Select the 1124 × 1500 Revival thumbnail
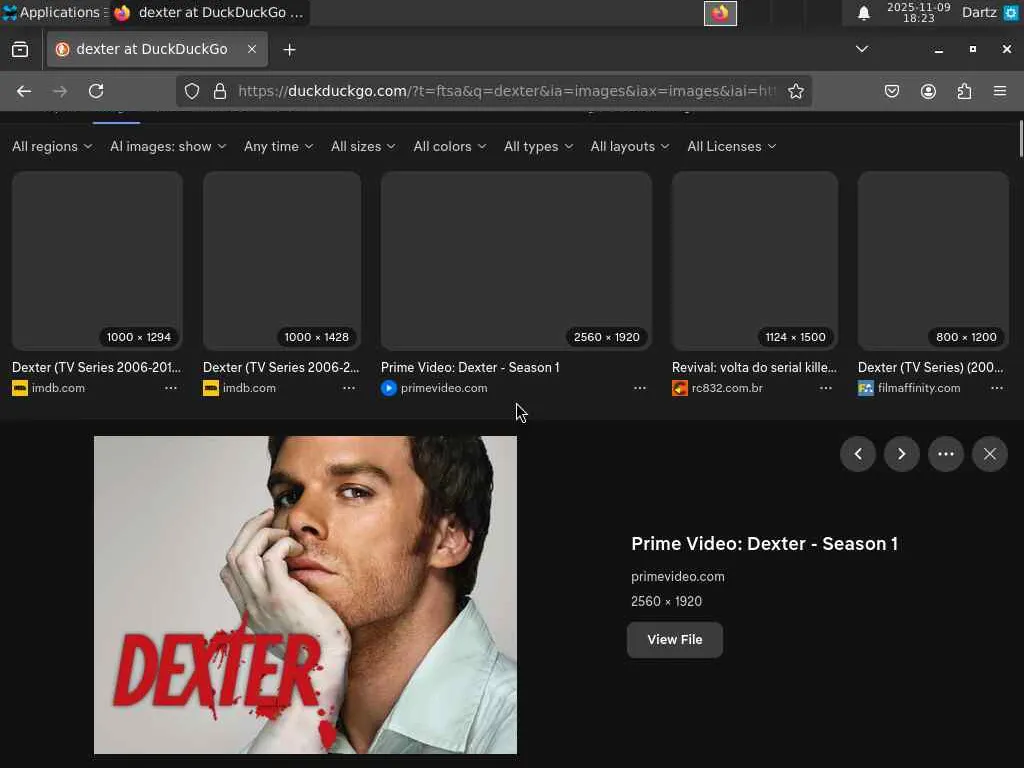The image size is (1024, 768). point(755,261)
